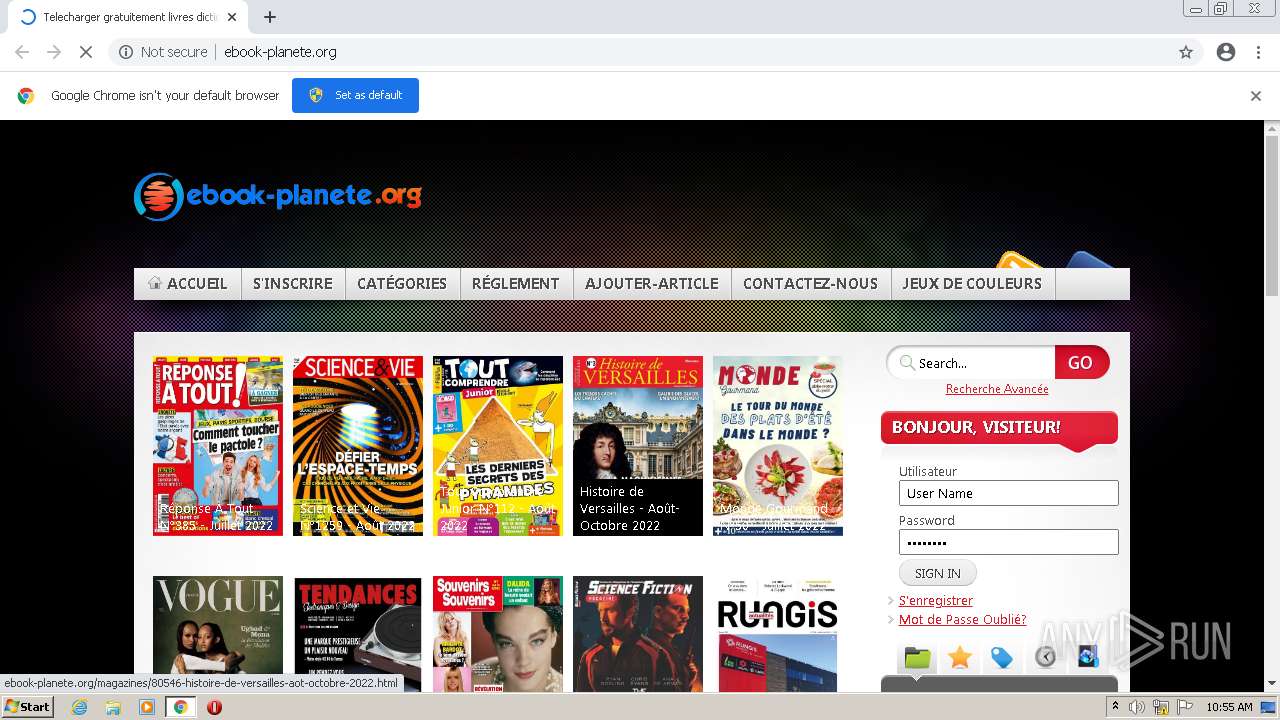Open Science Fiction magazine cover
Image resolution: width=1280 pixels, height=720 pixels.
638,634
